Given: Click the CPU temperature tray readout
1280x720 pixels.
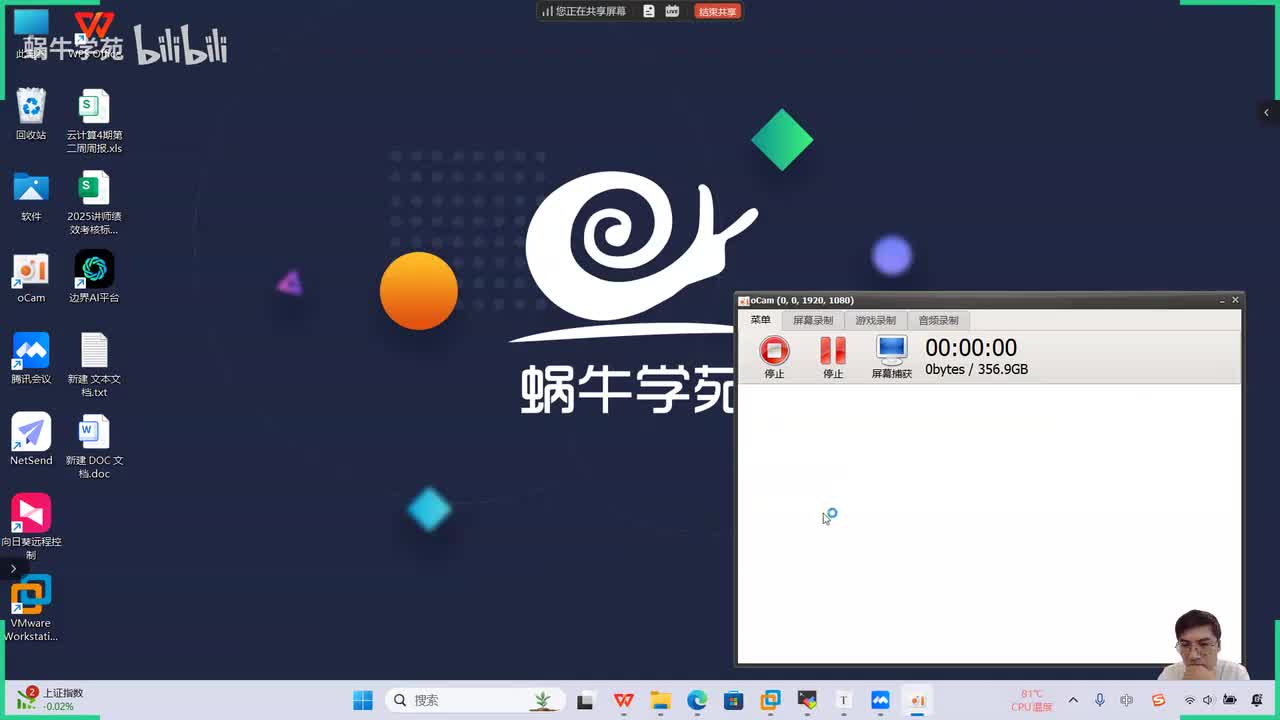Looking at the screenshot, I should click(x=1032, y=700).
